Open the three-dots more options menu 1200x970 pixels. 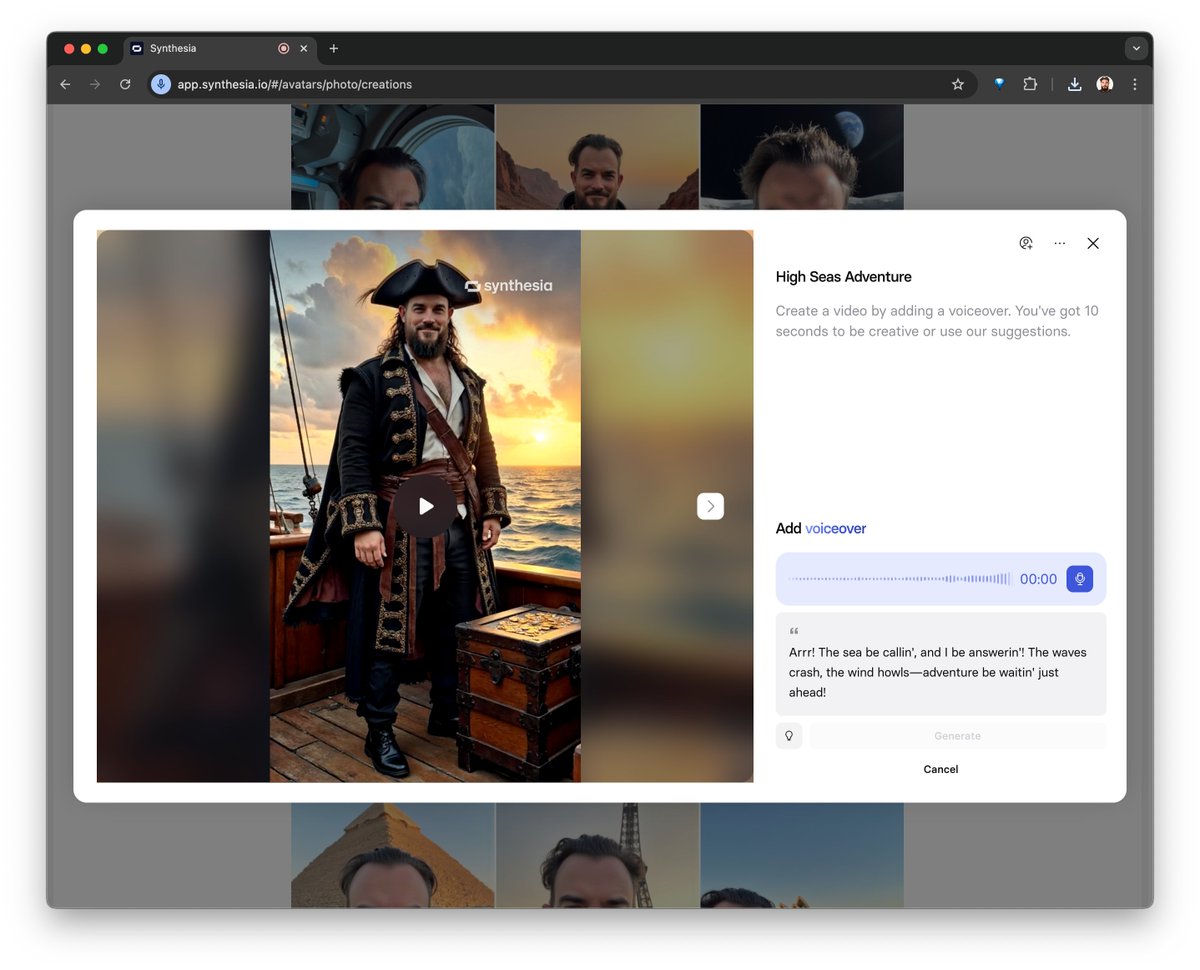(x=1059, y=243)
